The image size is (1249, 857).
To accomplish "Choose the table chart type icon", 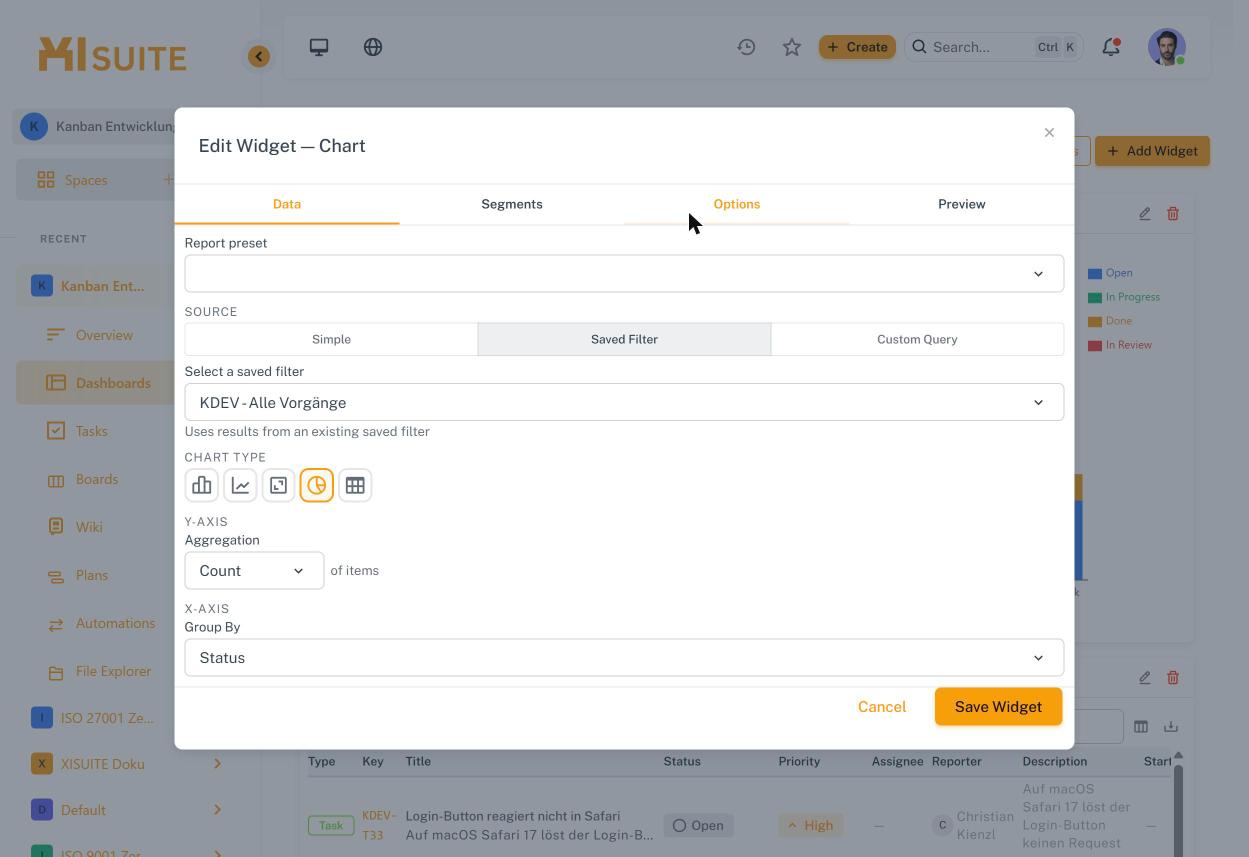I will pos(355,485).
